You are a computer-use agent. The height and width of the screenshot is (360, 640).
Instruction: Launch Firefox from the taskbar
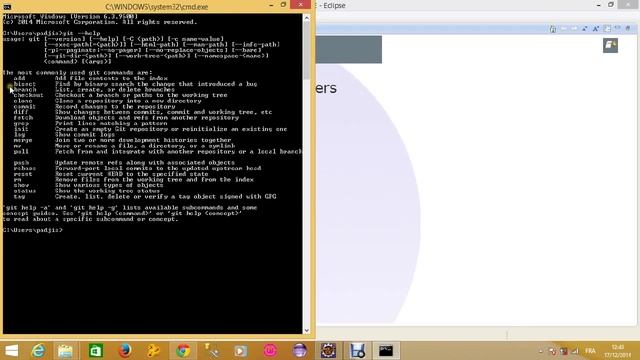125,351
